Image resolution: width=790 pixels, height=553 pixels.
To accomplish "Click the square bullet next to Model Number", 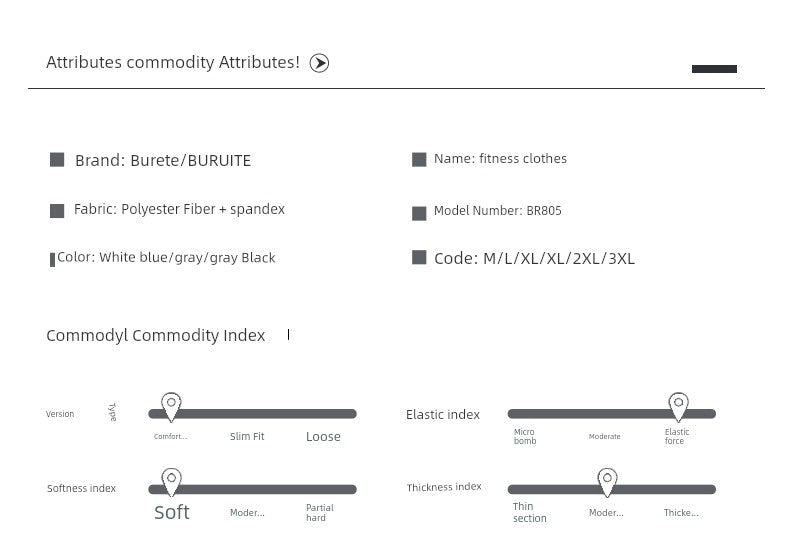I will coord(419,214).
